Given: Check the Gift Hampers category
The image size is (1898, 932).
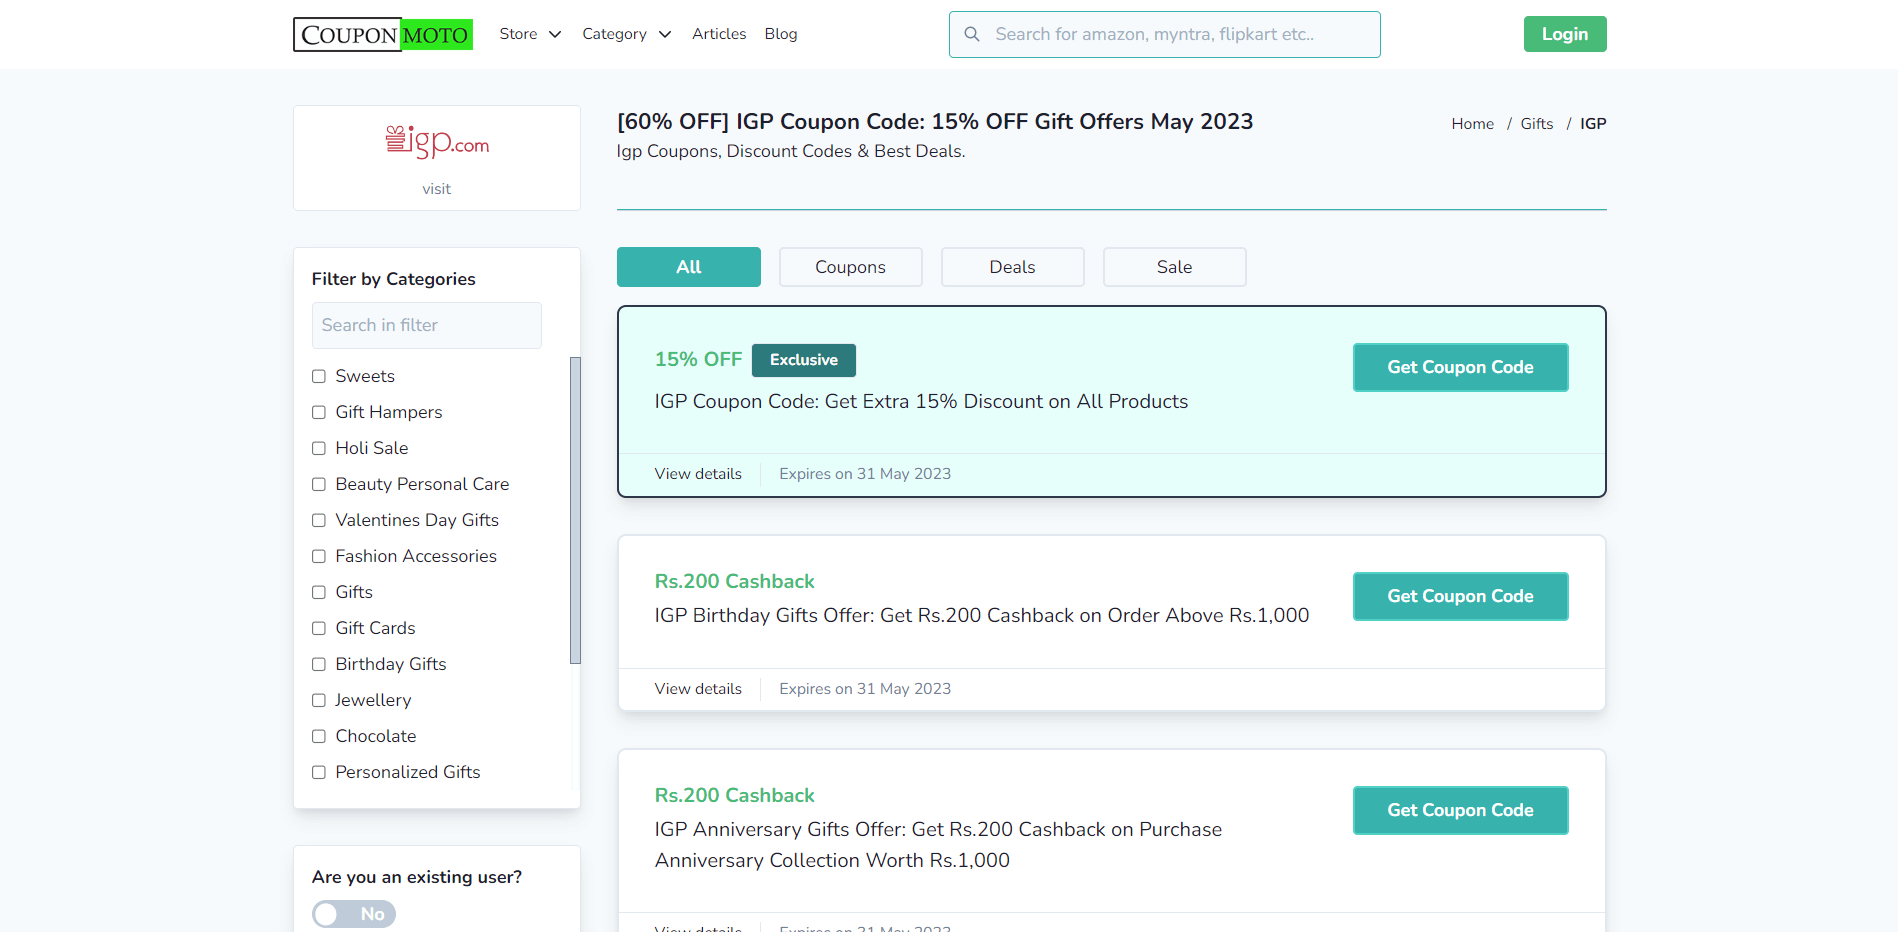Looking at the screenshot, I should pos(319,412).
